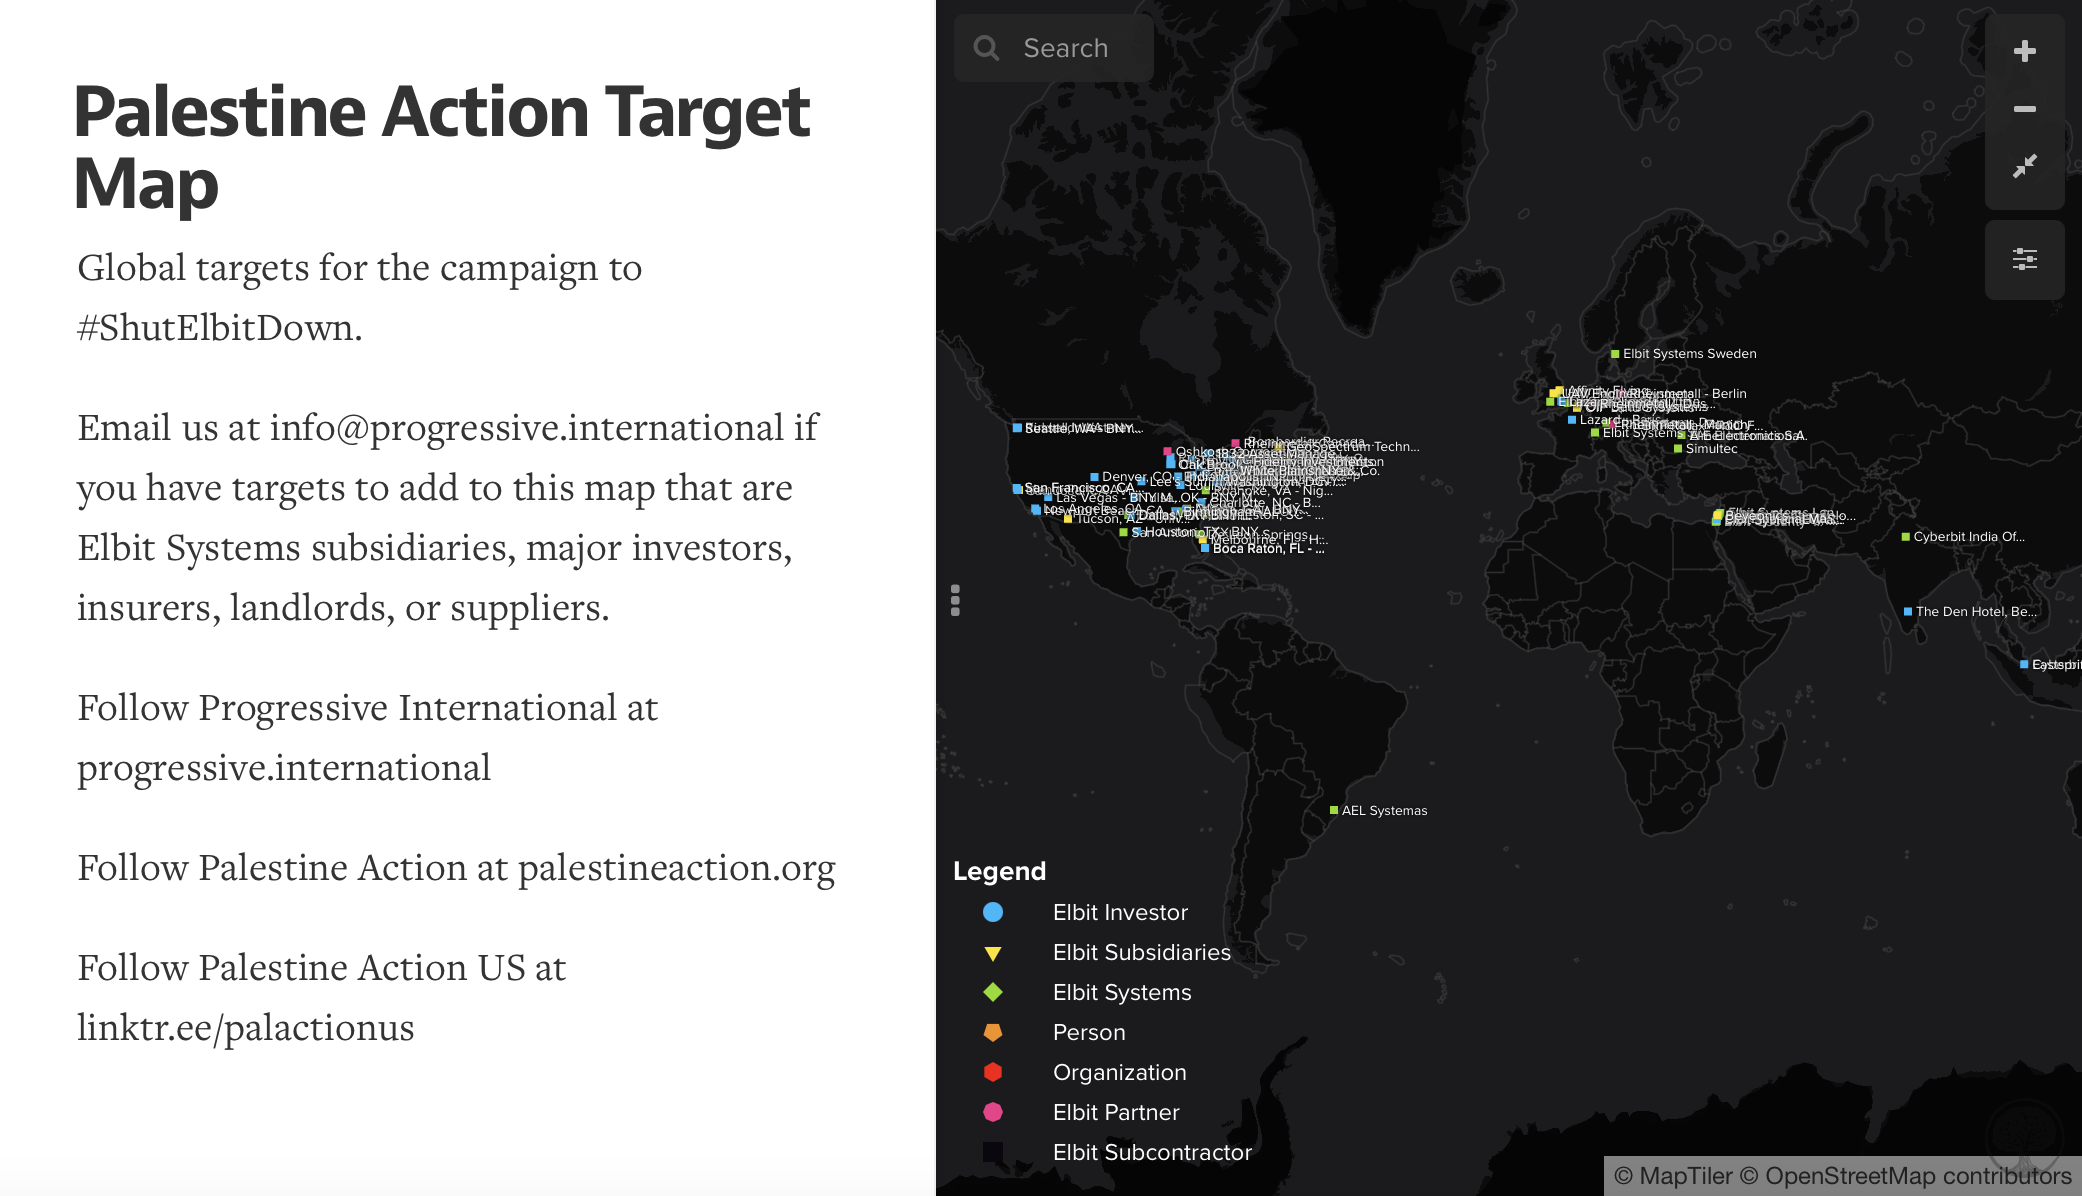Open the OpenStreetMap contributors attribution link
The image size is (2082, 1196).
(x=1906, y=1176)
